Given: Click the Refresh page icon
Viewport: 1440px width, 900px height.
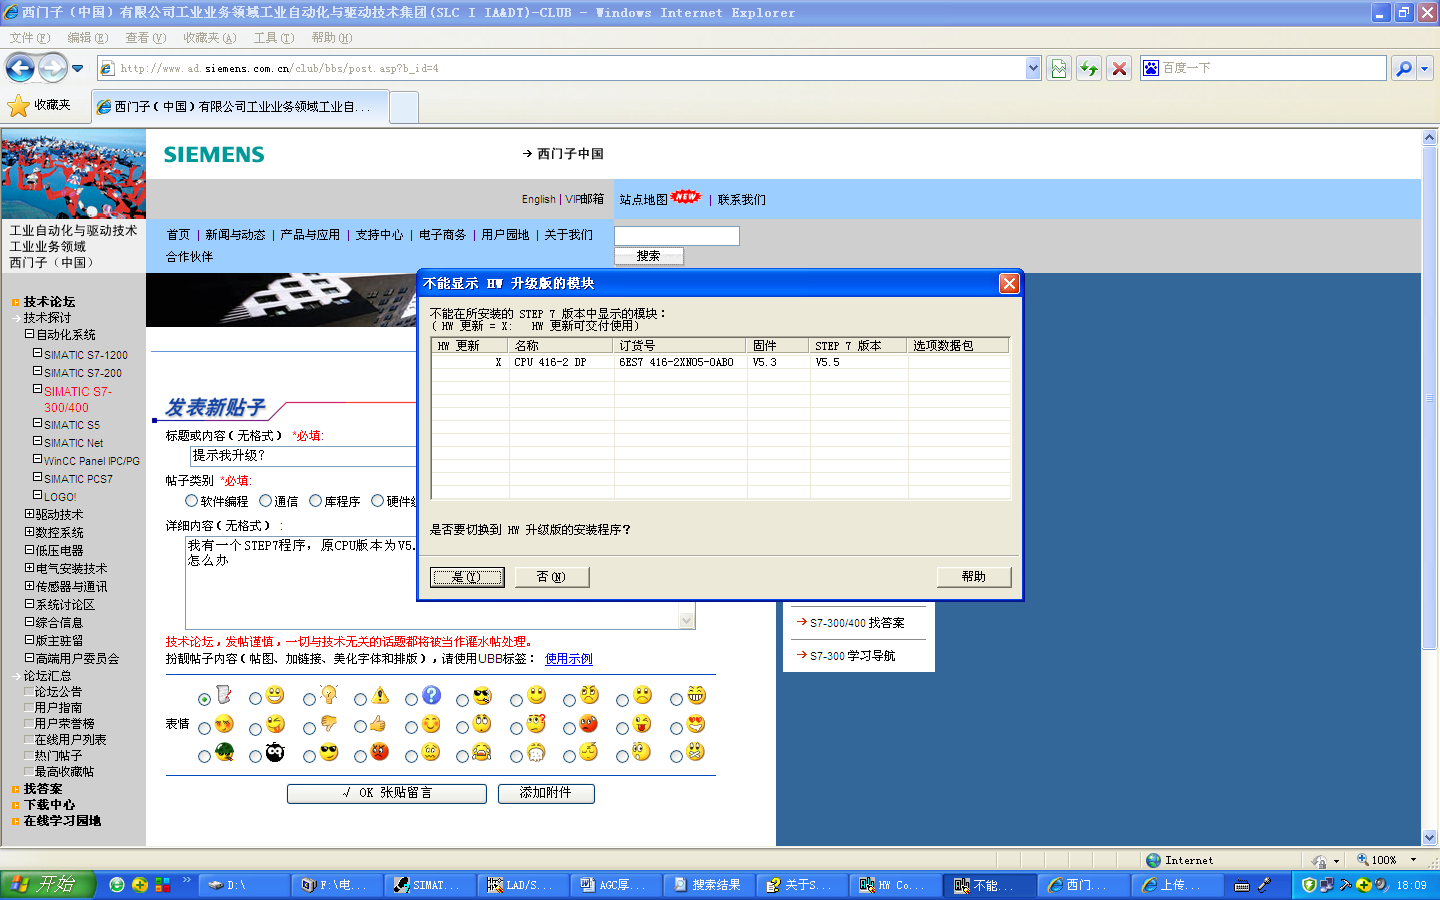Looking at the screenshot, I should tap(1089, 68).
